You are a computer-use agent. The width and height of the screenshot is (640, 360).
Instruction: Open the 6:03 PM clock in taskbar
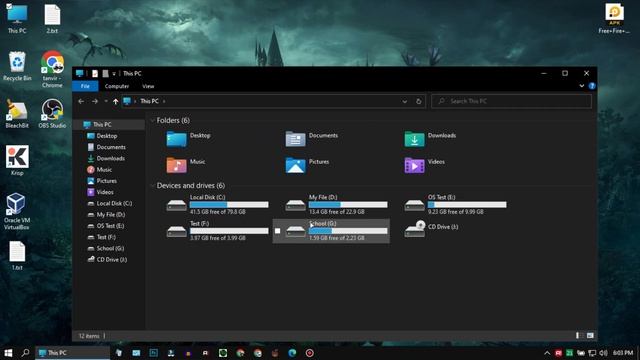pos(623,353)
